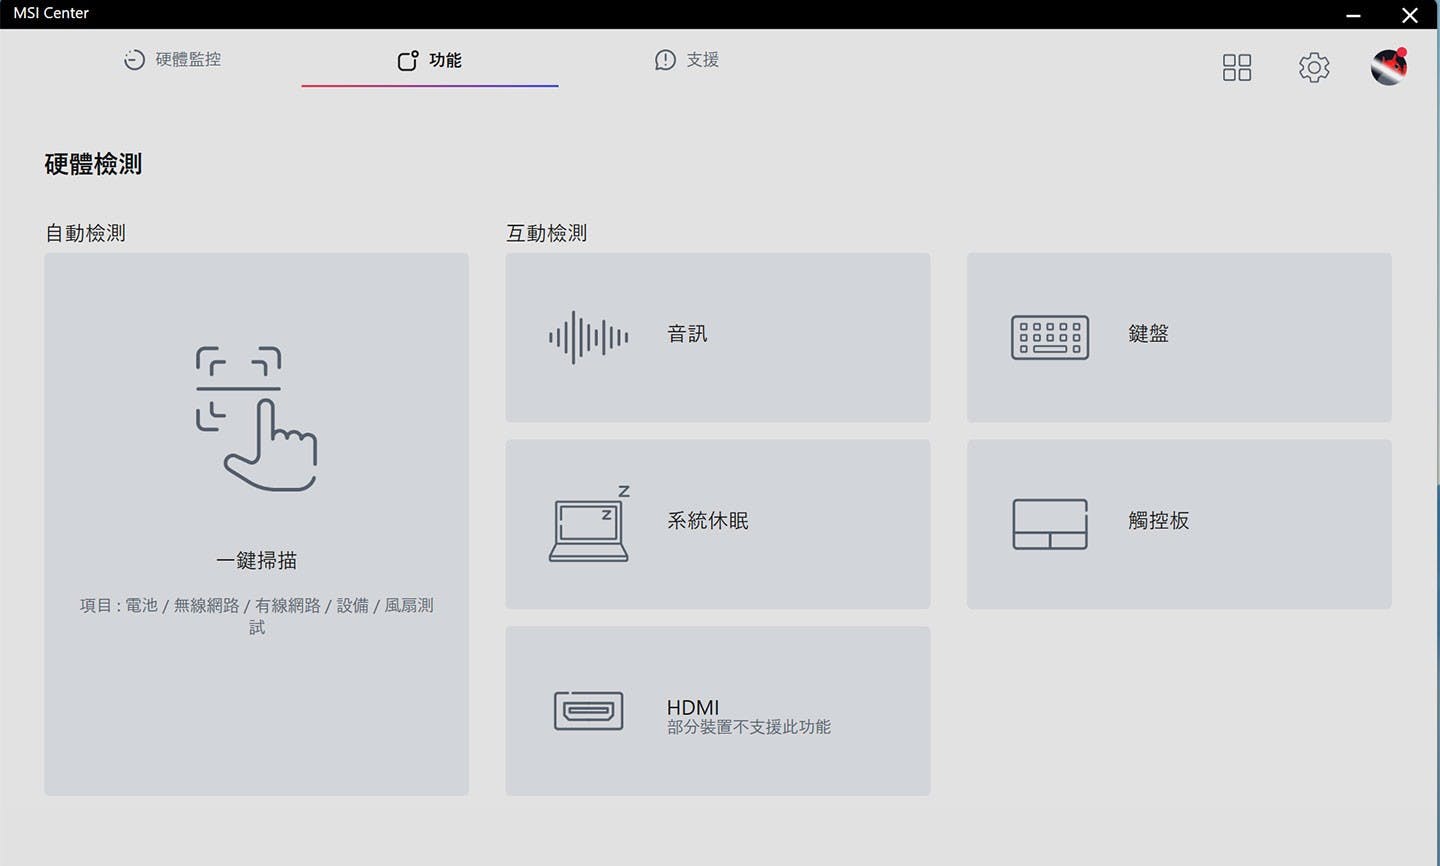Launch the 鍵盤 test card
This screenshot has height=866, width=1440.
(1148, 334)
